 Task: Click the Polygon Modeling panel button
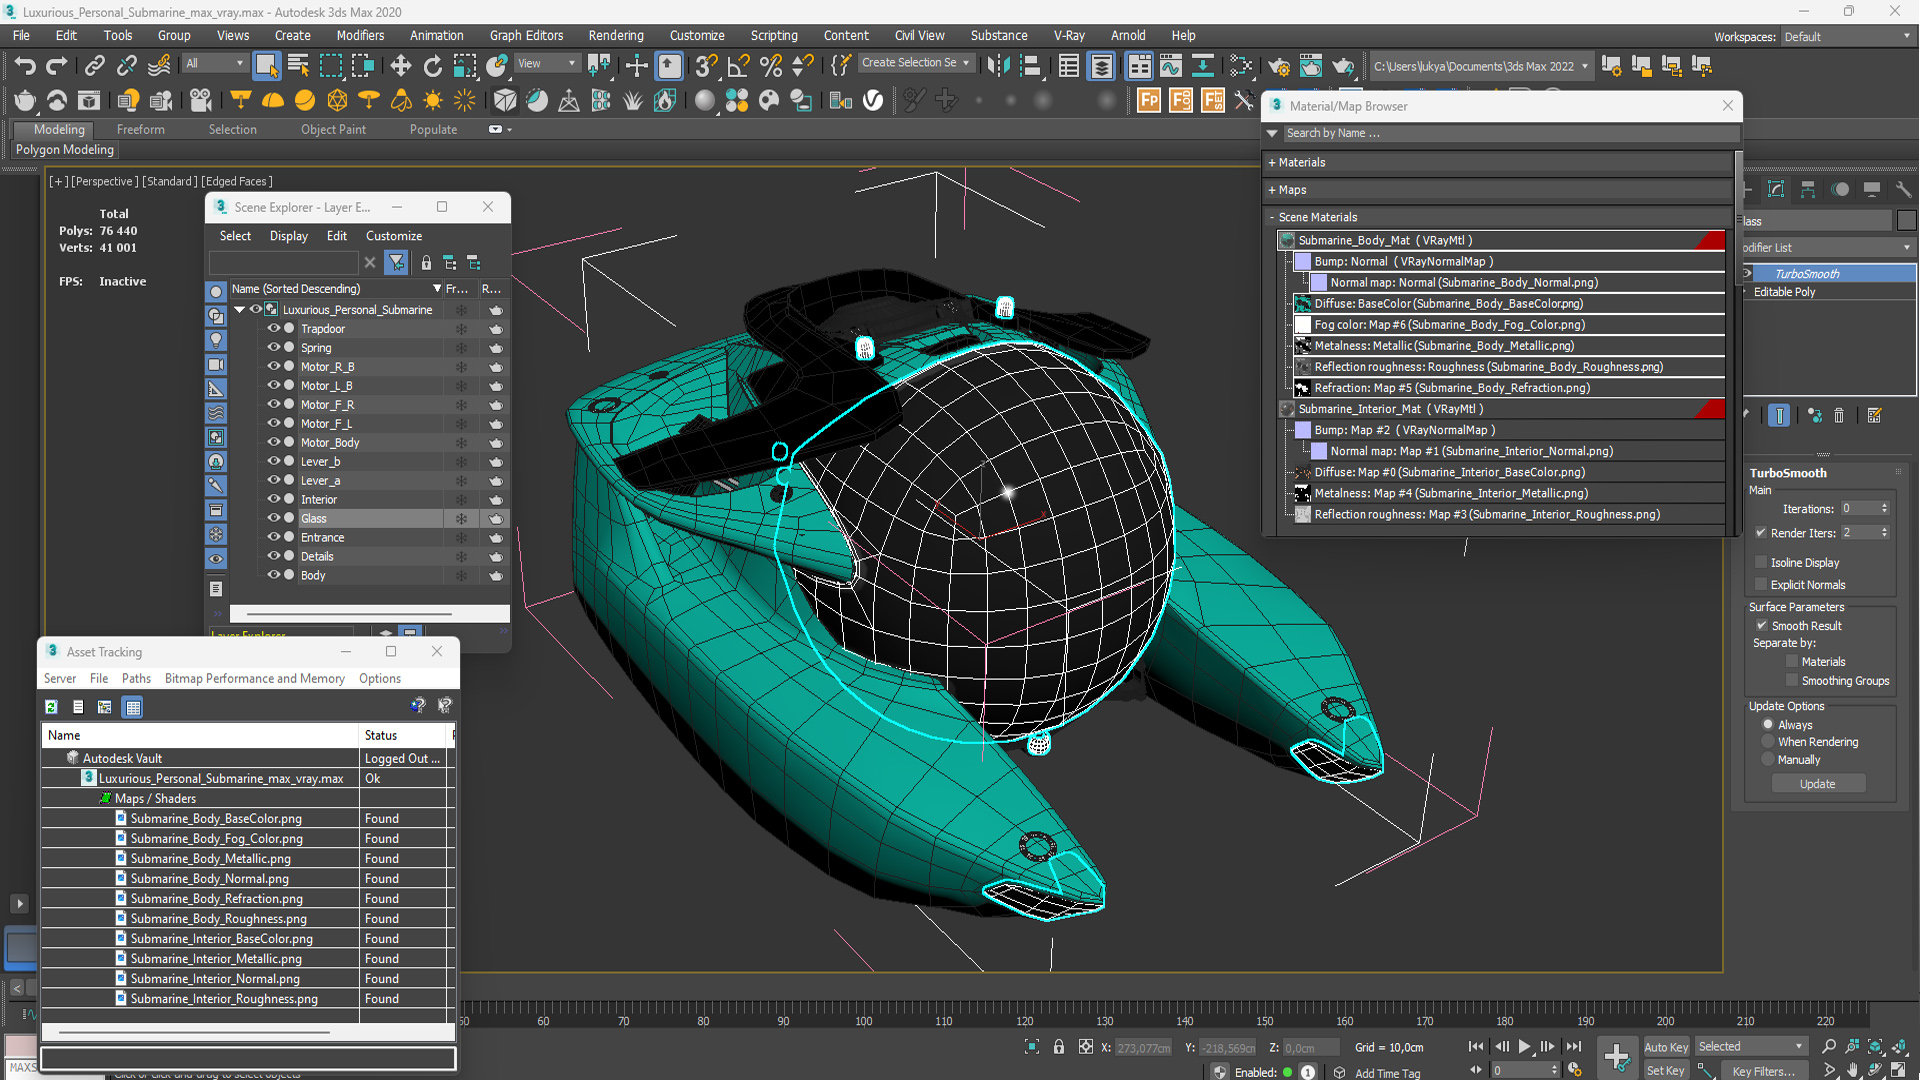pyautogui.click(x=65, y=150)
